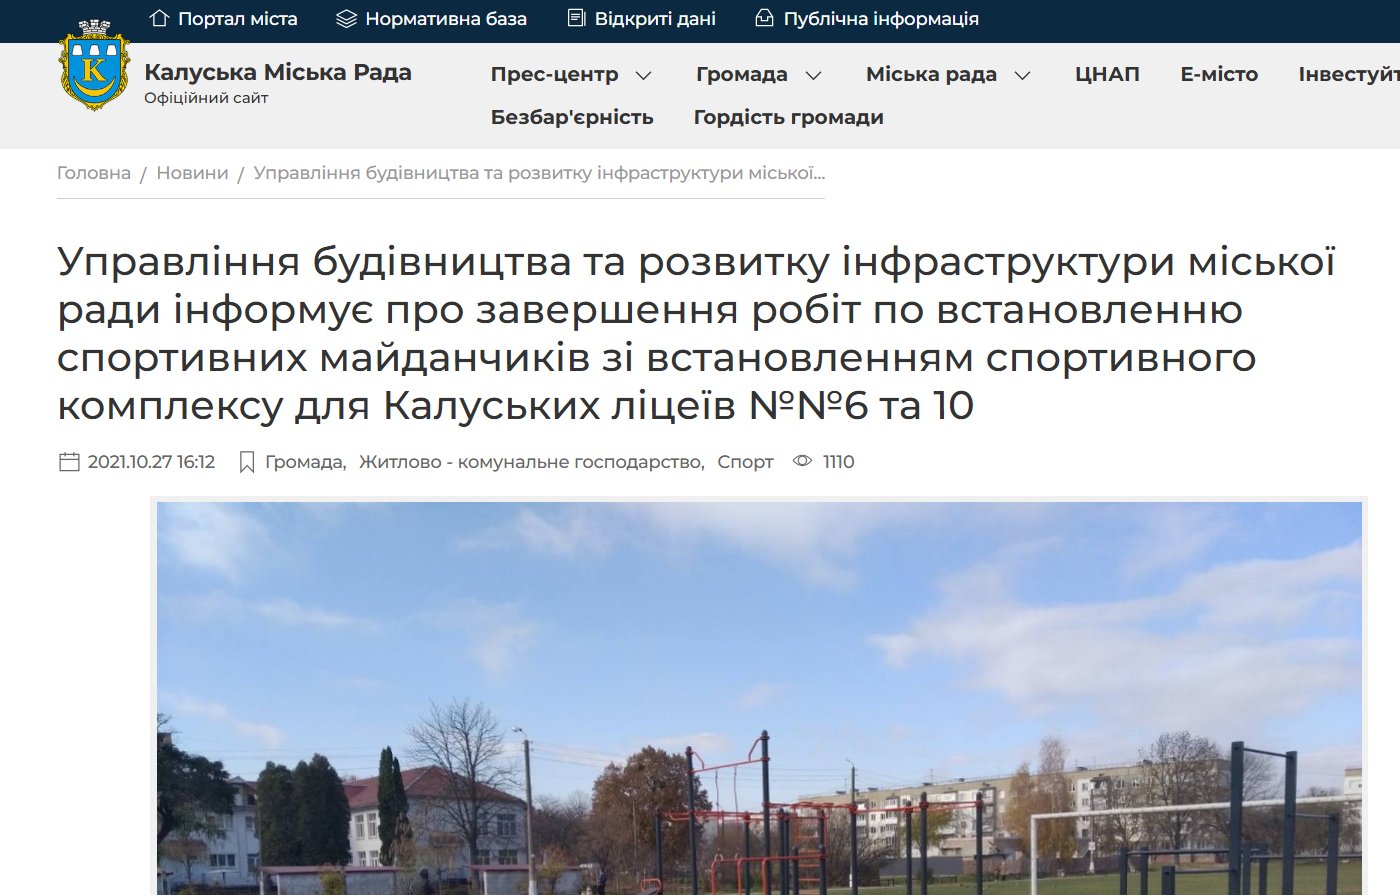This screenshot has width=1400, height=895.
Task: Open the Громада navigation menu item
Action: pyautogui.click(x=742, y=74)
